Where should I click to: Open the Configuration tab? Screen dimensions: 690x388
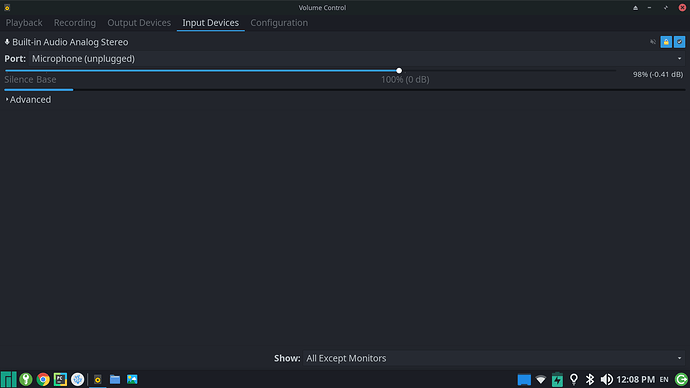(279, 23)
